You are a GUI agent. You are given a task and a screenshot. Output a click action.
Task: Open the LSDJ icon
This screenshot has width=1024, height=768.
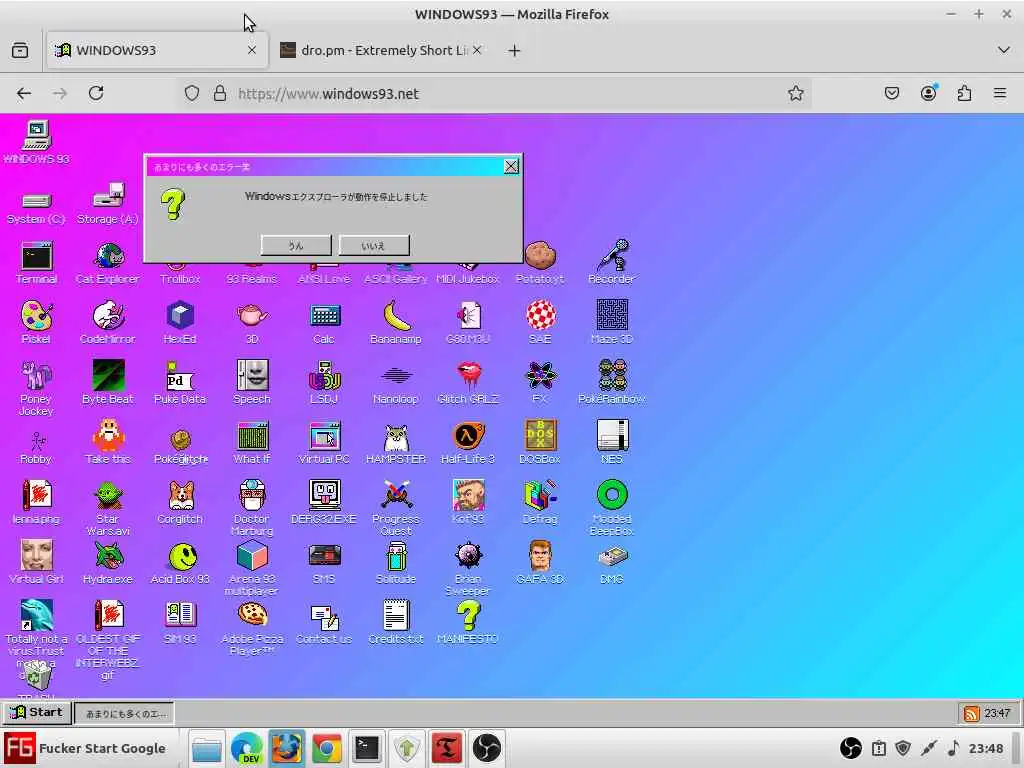pos(324,383)
